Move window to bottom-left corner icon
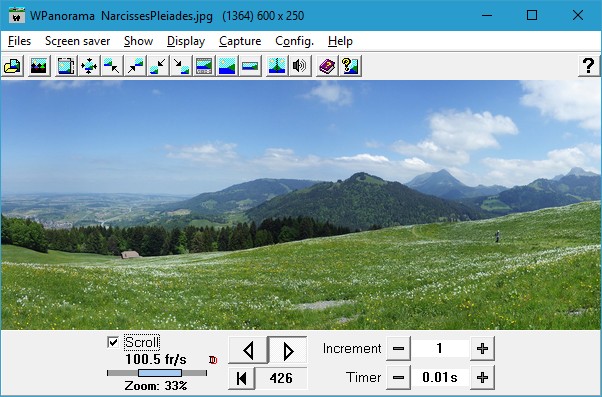 [x=158, y=66]
